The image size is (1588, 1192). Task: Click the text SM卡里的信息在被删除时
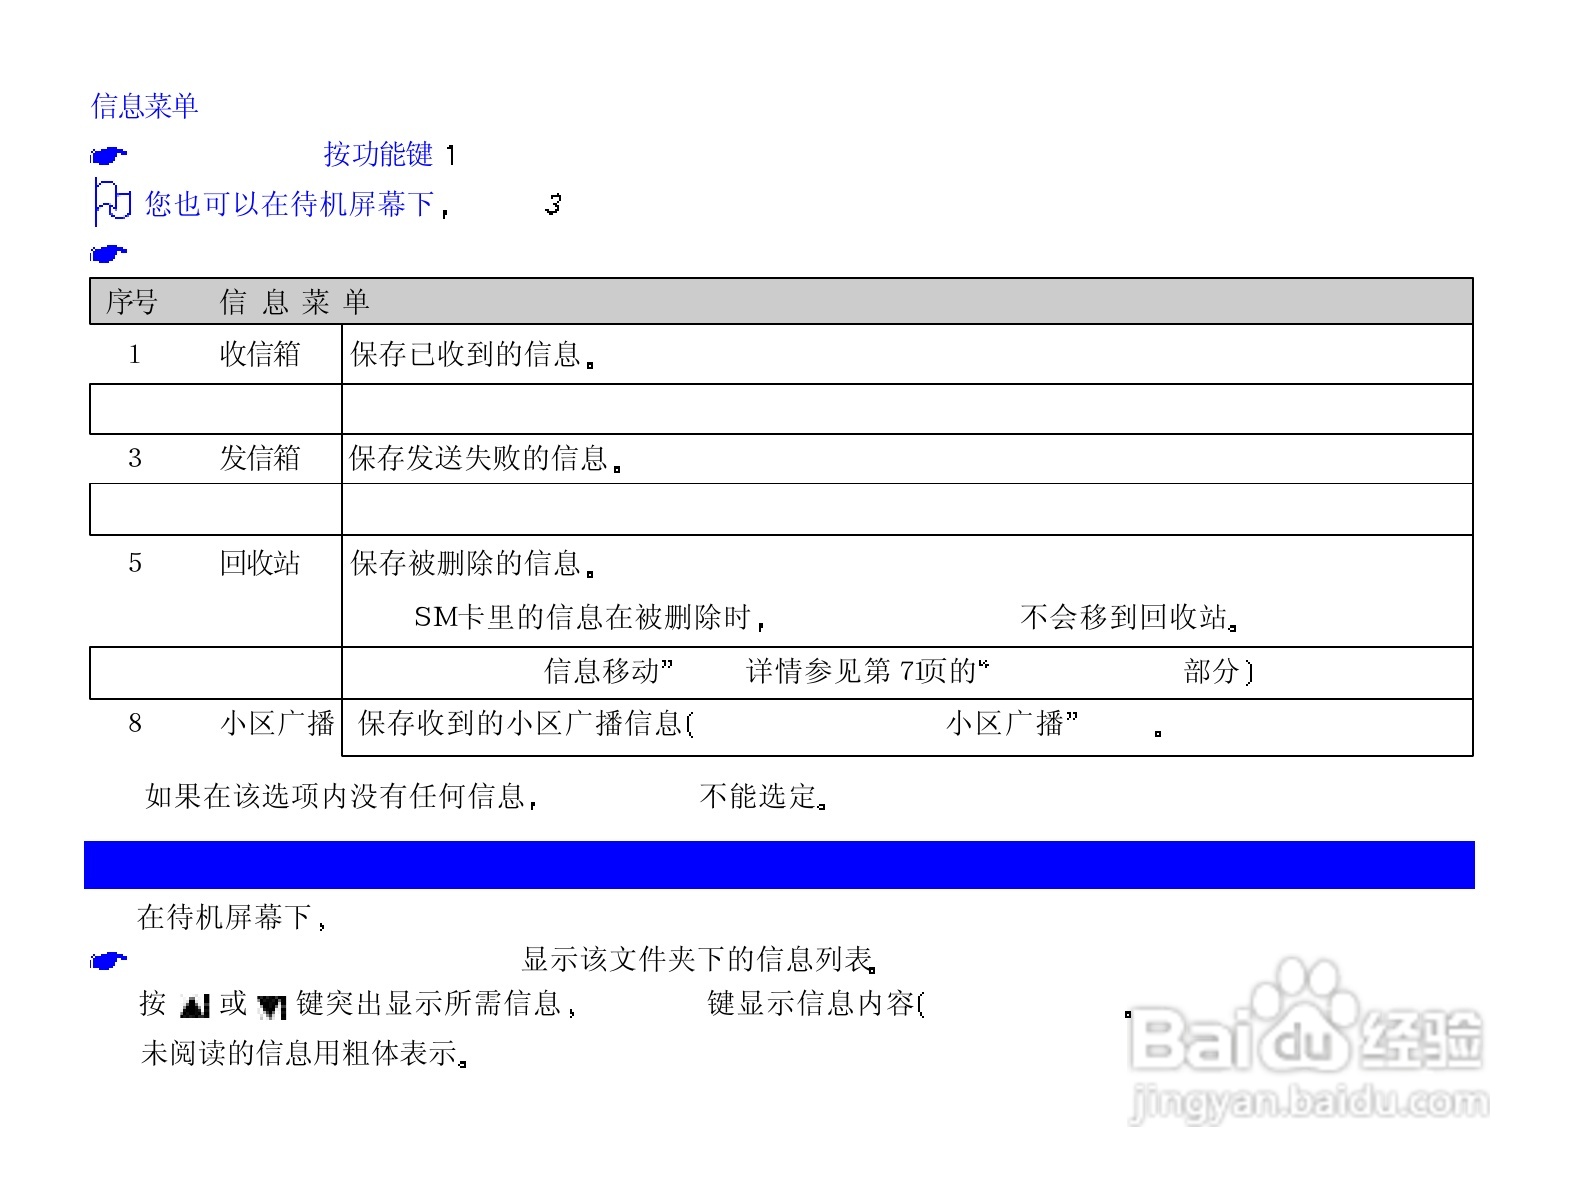(590, 618)
